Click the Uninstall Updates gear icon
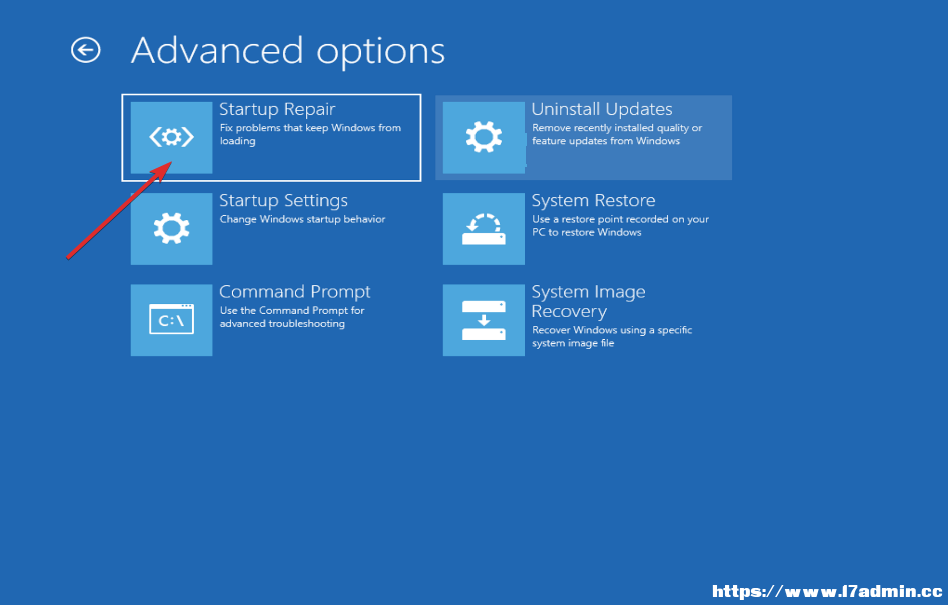Image resolution: width=948 pixels, height=605 pixels. click(x=484, y=137)
